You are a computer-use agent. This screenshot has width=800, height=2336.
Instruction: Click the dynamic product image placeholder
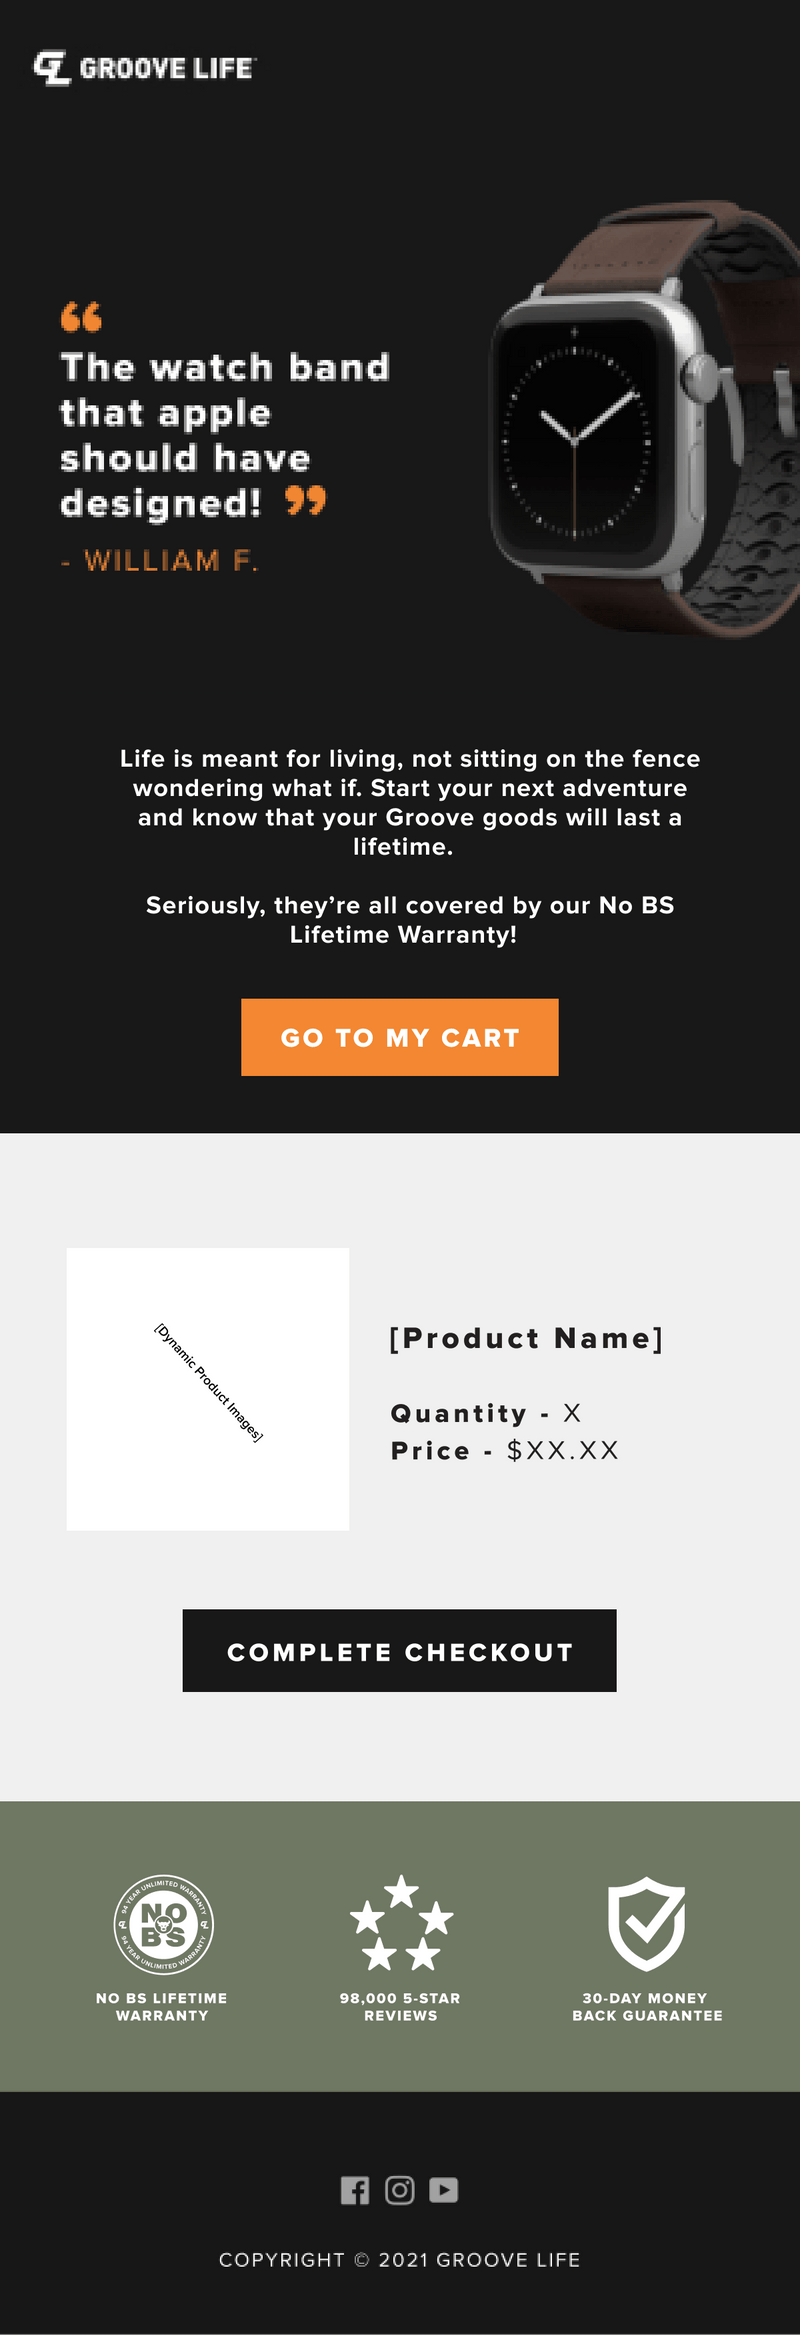click(x=208, y=1388)
